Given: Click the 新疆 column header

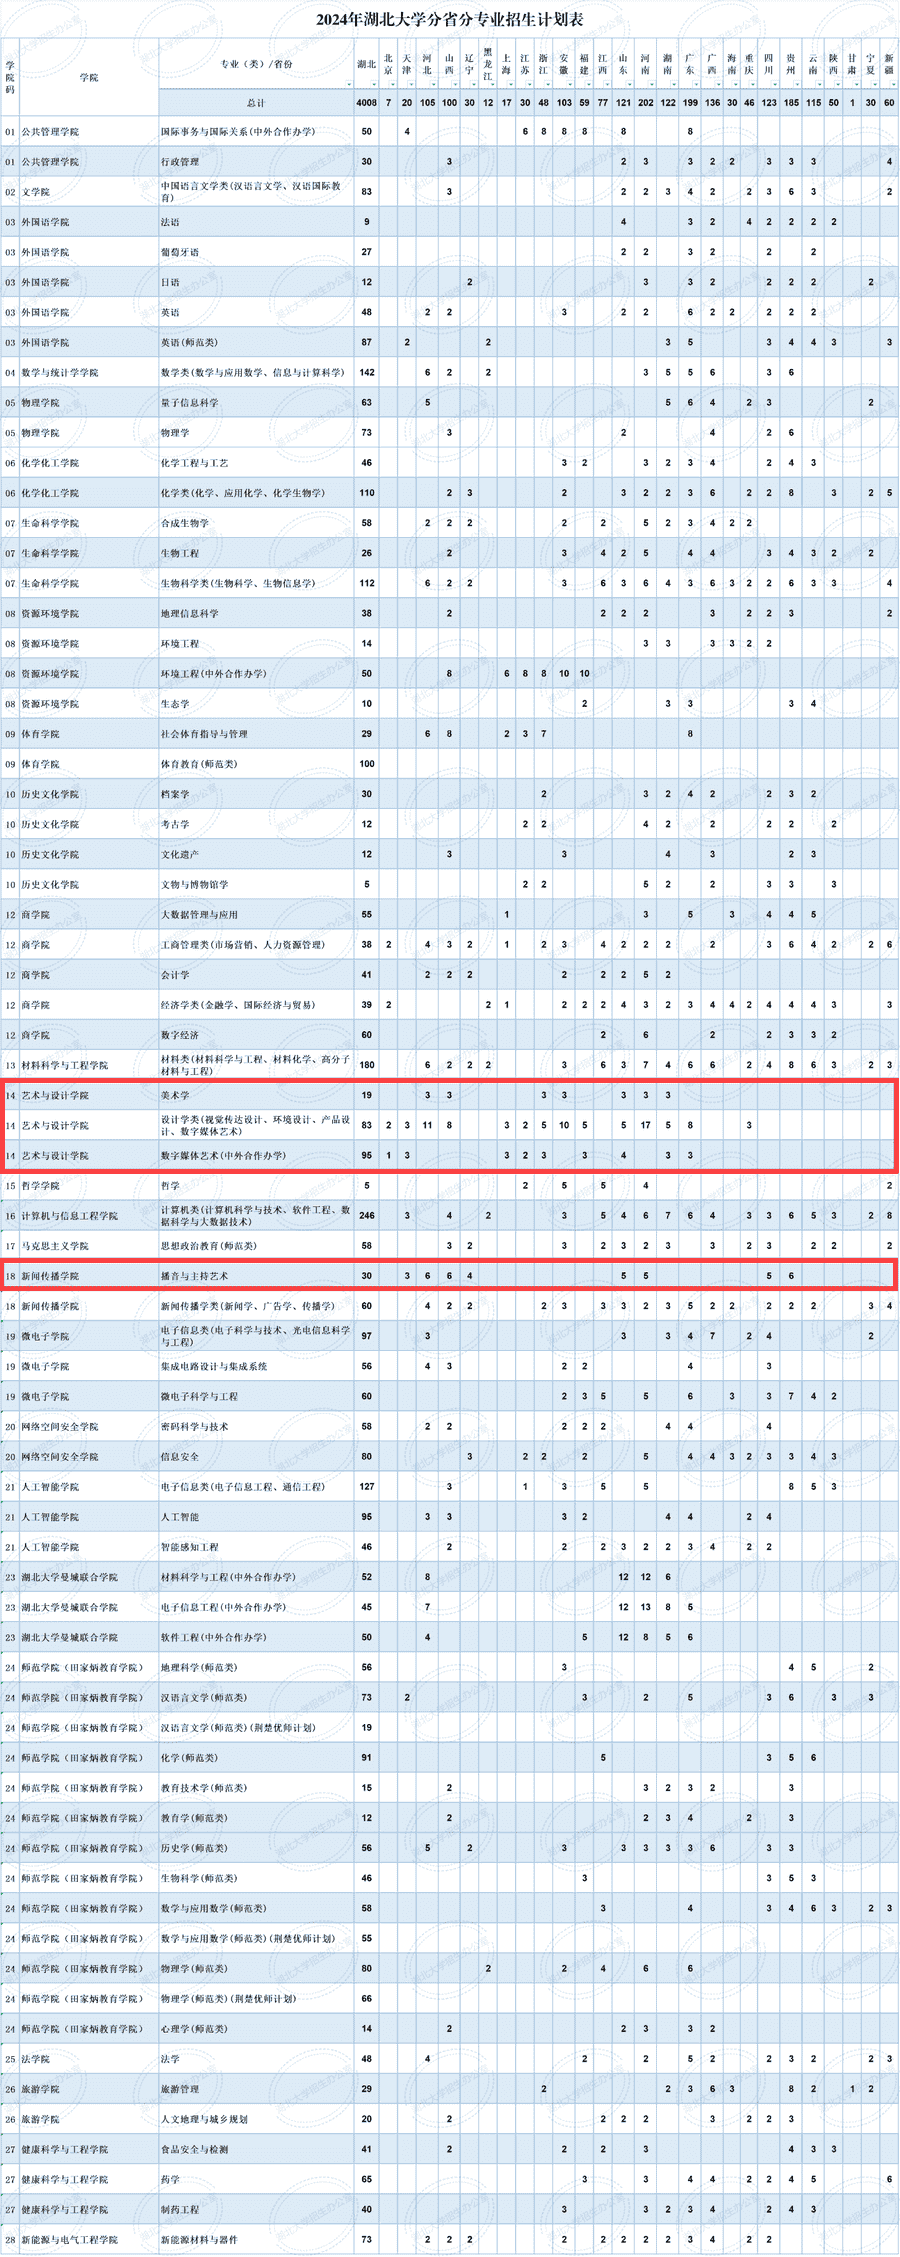Looking at the screenshot, I should (x=889, y=64).
